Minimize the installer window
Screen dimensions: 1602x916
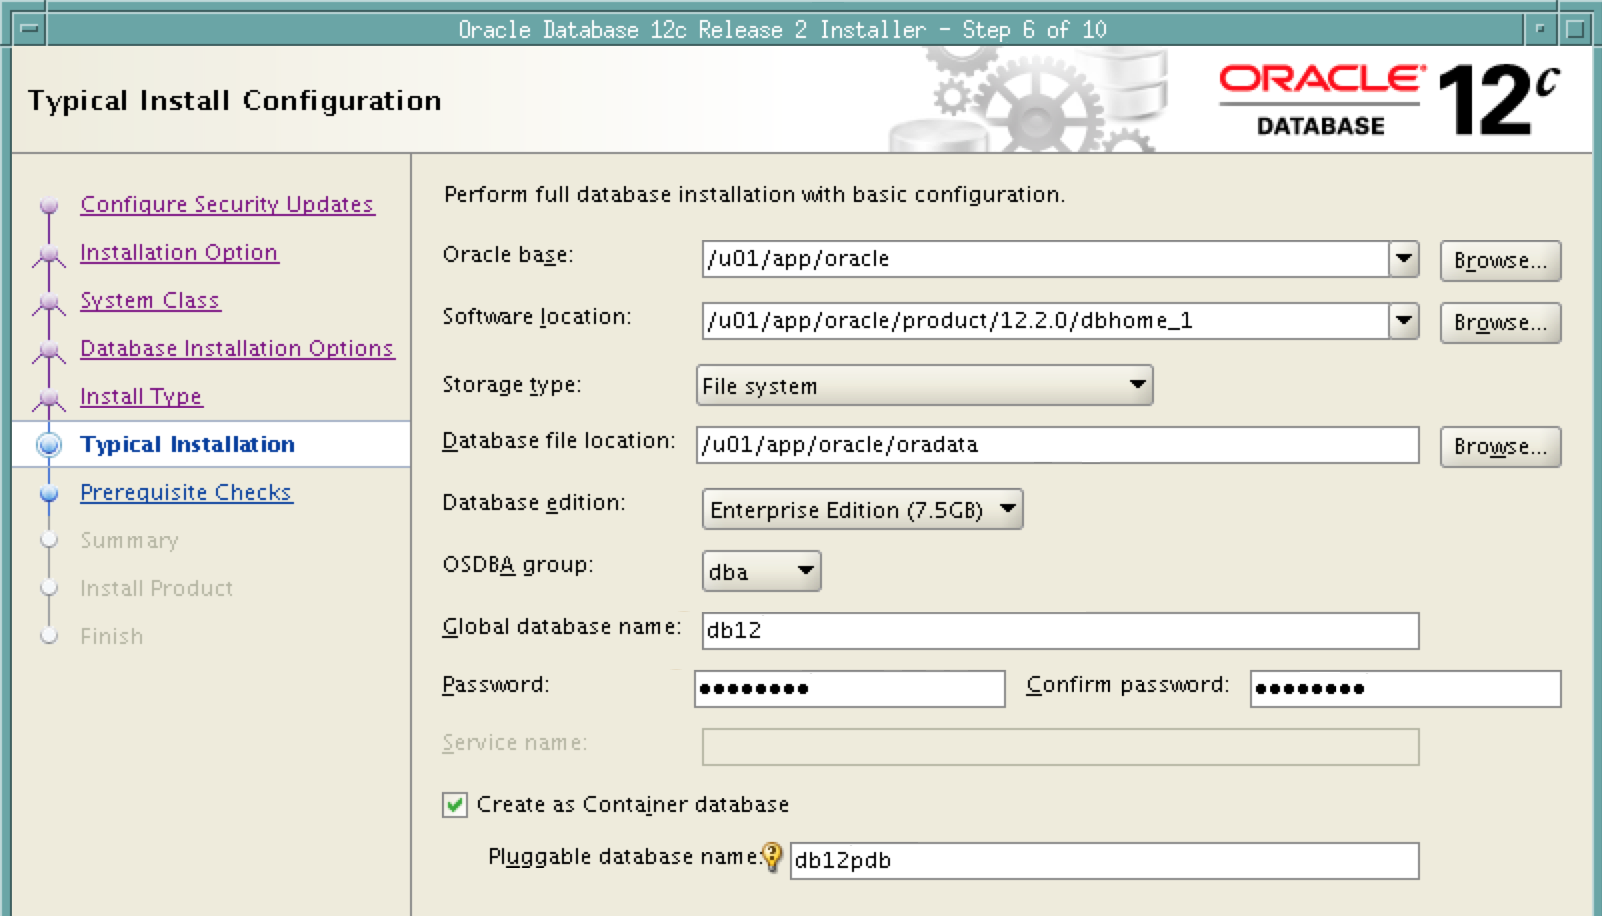[1540, 29]
